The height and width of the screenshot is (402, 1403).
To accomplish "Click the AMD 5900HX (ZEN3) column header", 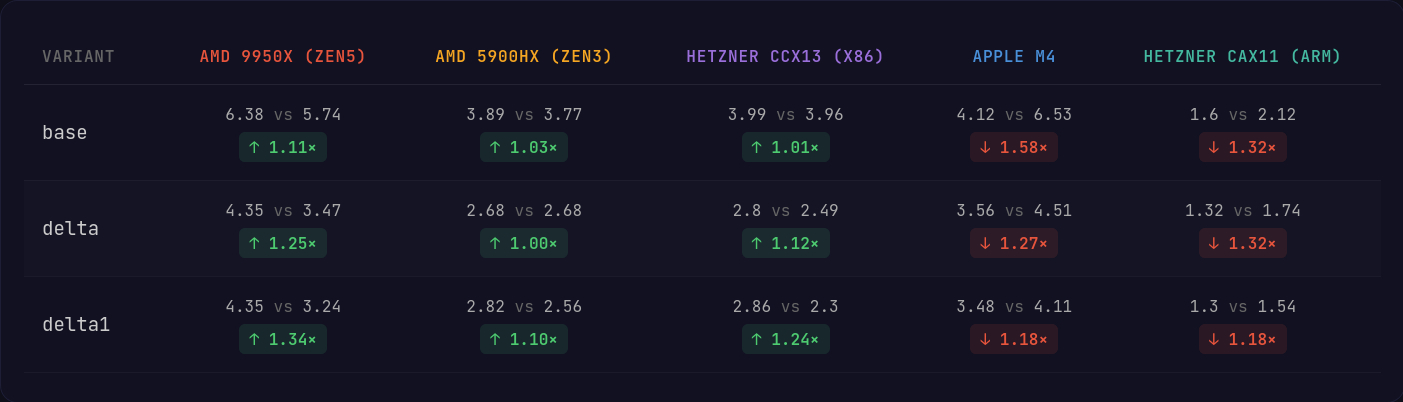I will [524, 56].
